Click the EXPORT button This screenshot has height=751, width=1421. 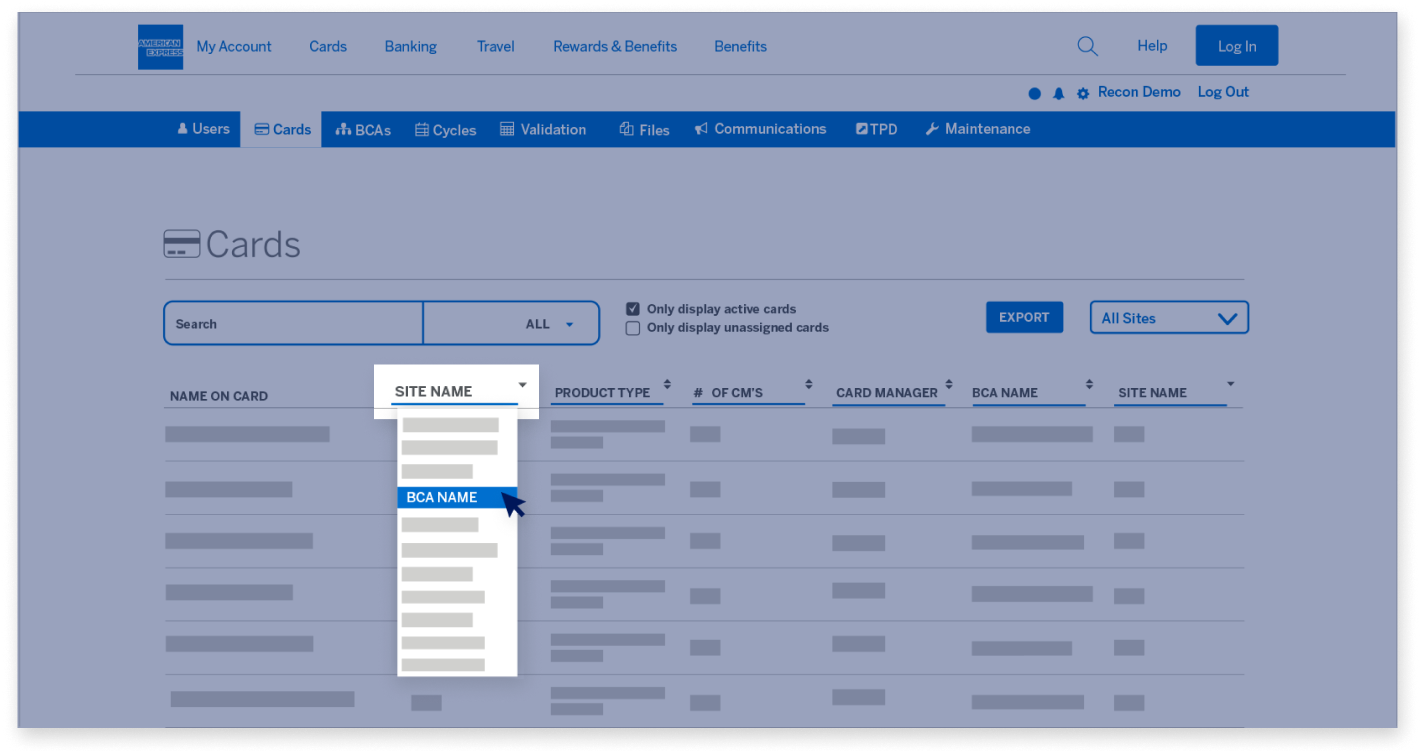click(x=1024, y=316)
